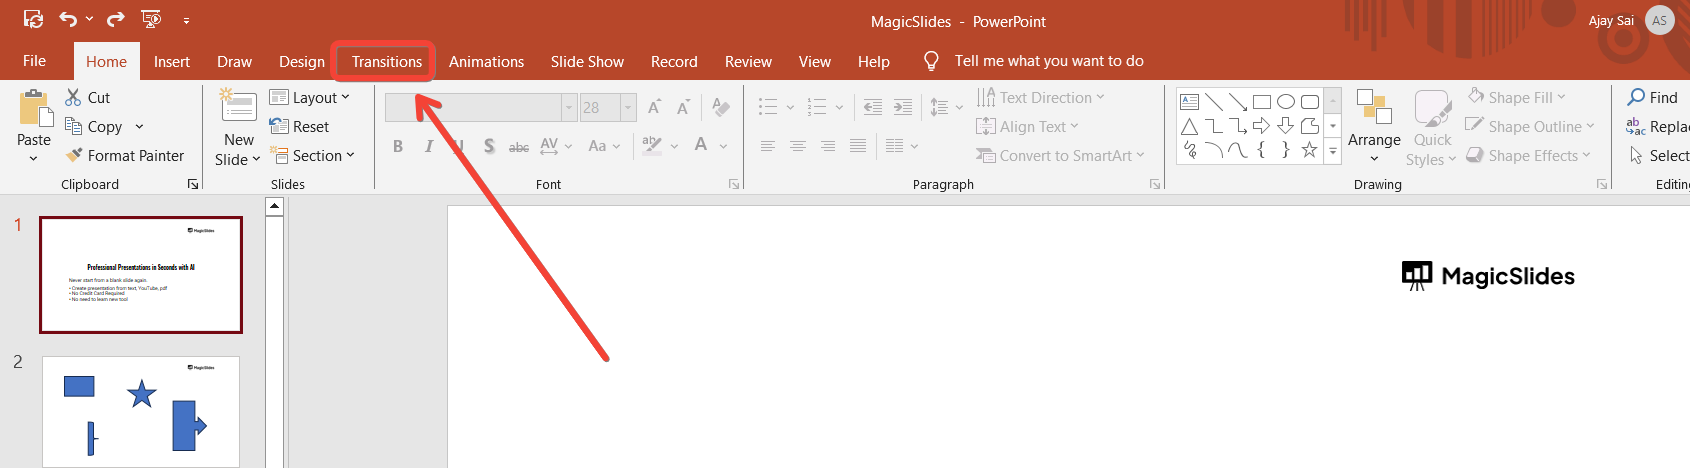Toggle Italic formatting

click(x=428, y=146)
